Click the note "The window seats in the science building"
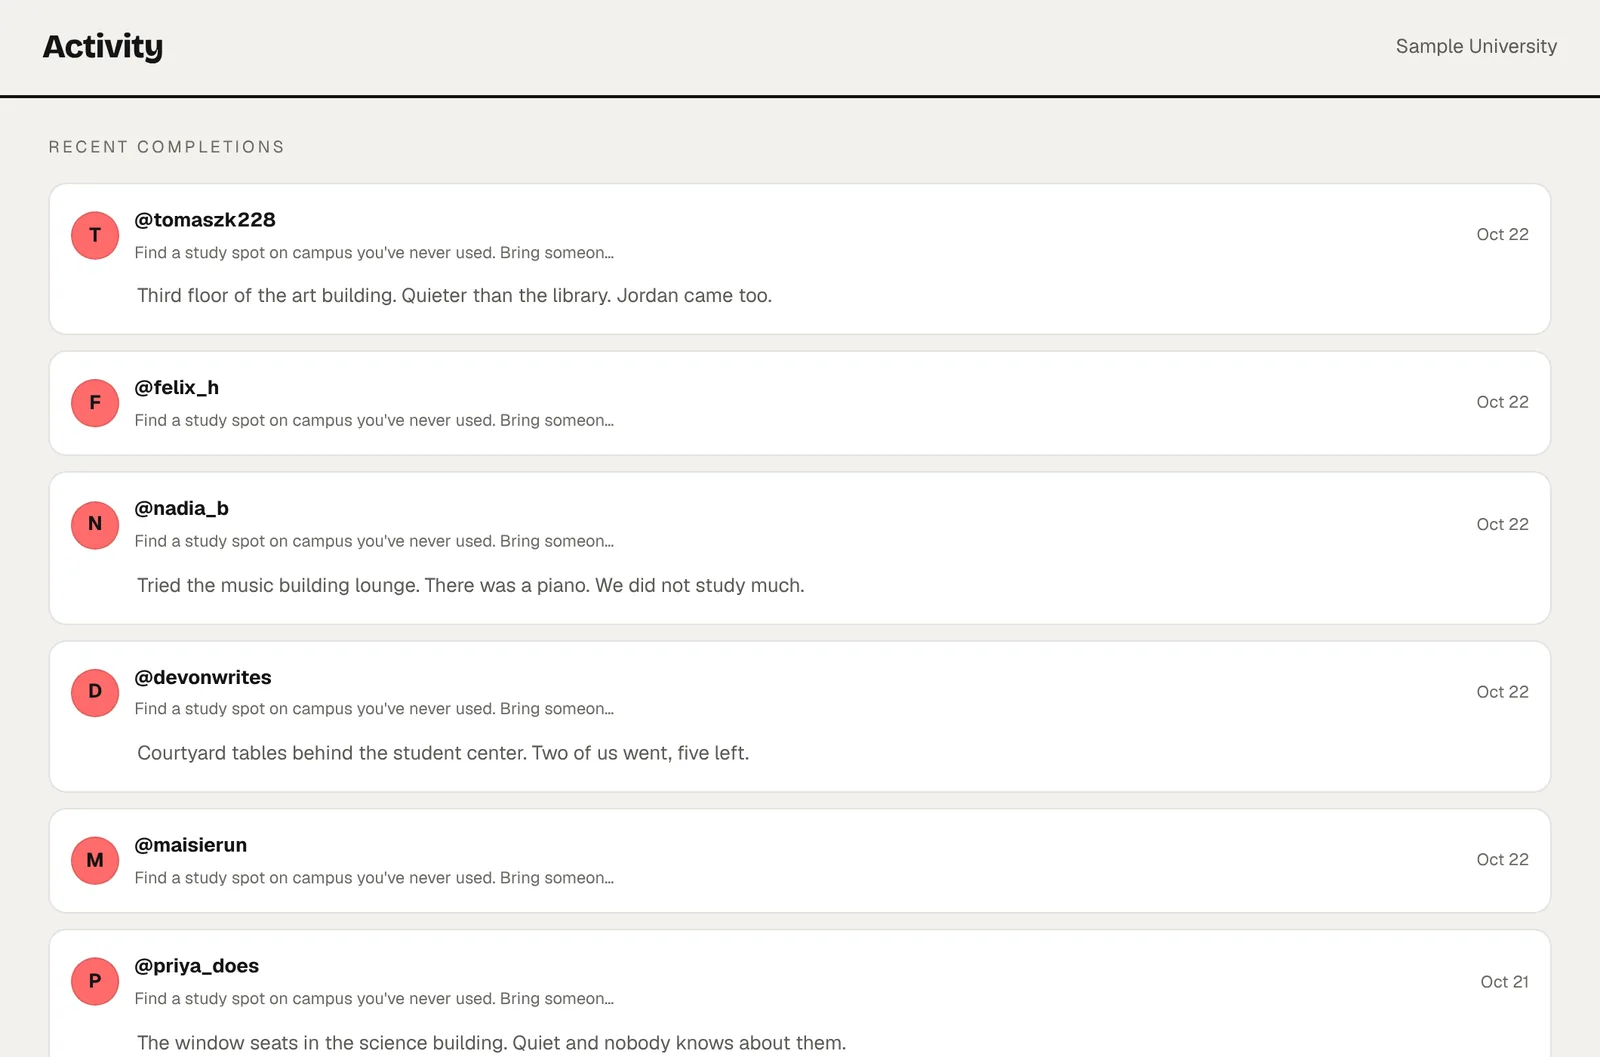 pos(491,1043)
